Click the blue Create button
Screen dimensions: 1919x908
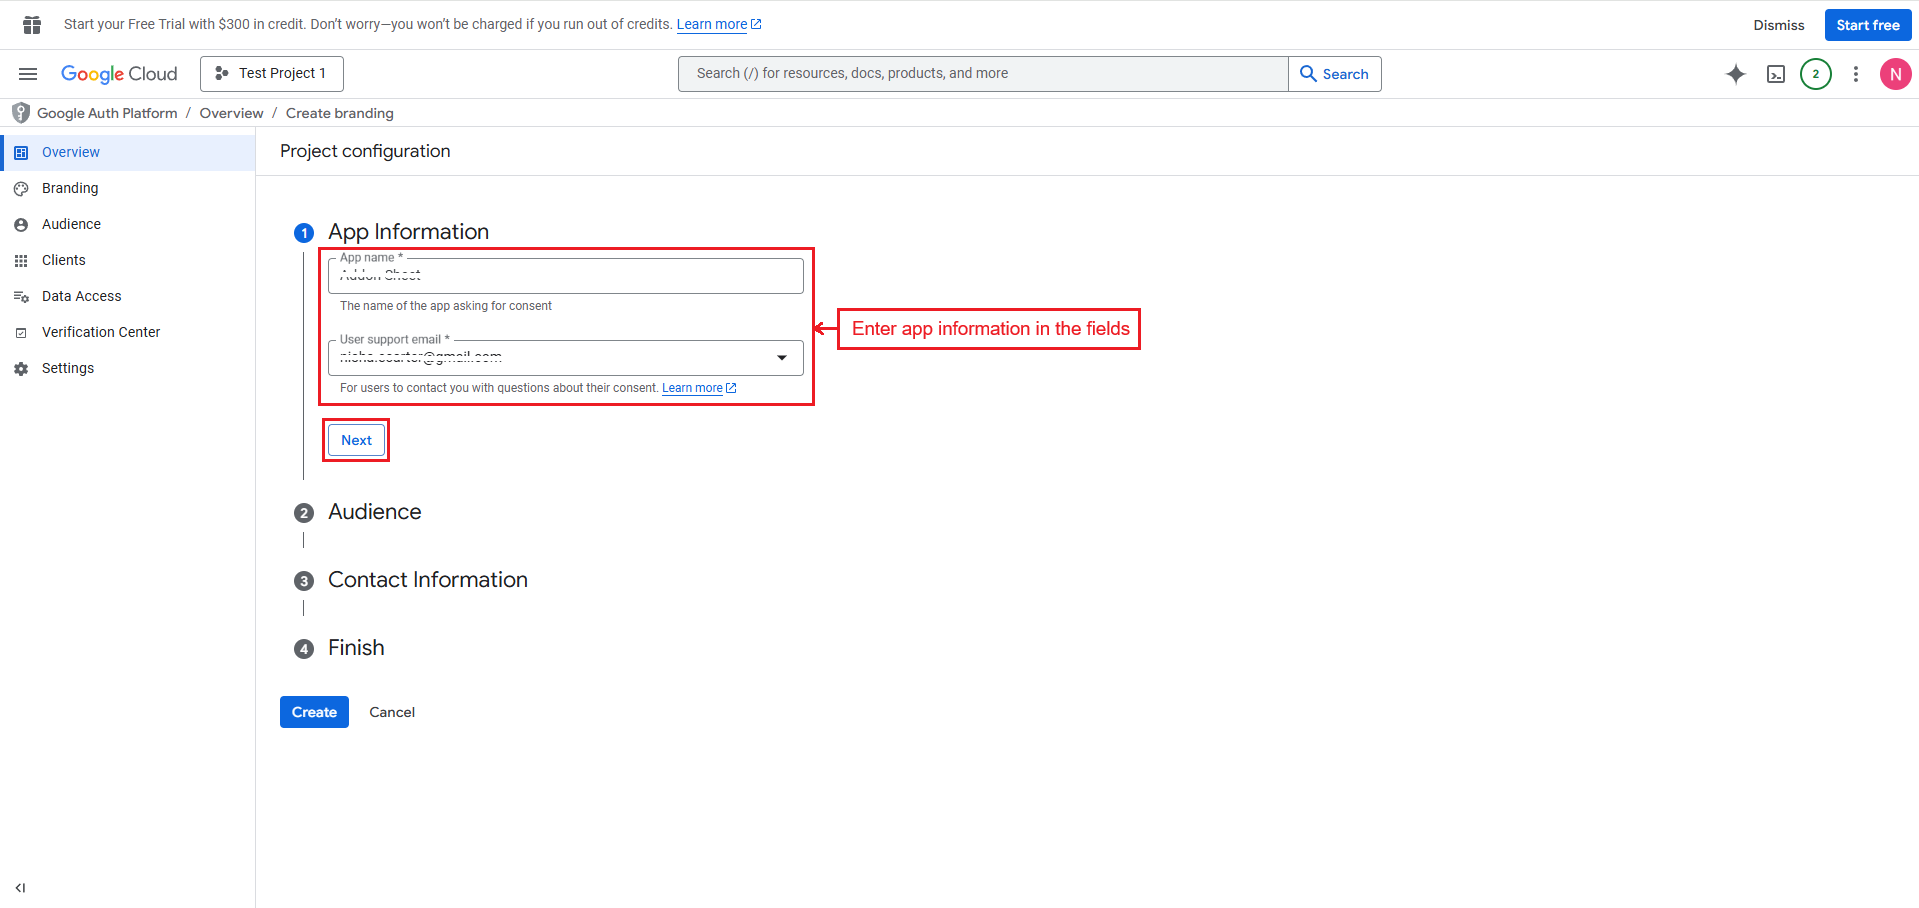coord(314,712)
